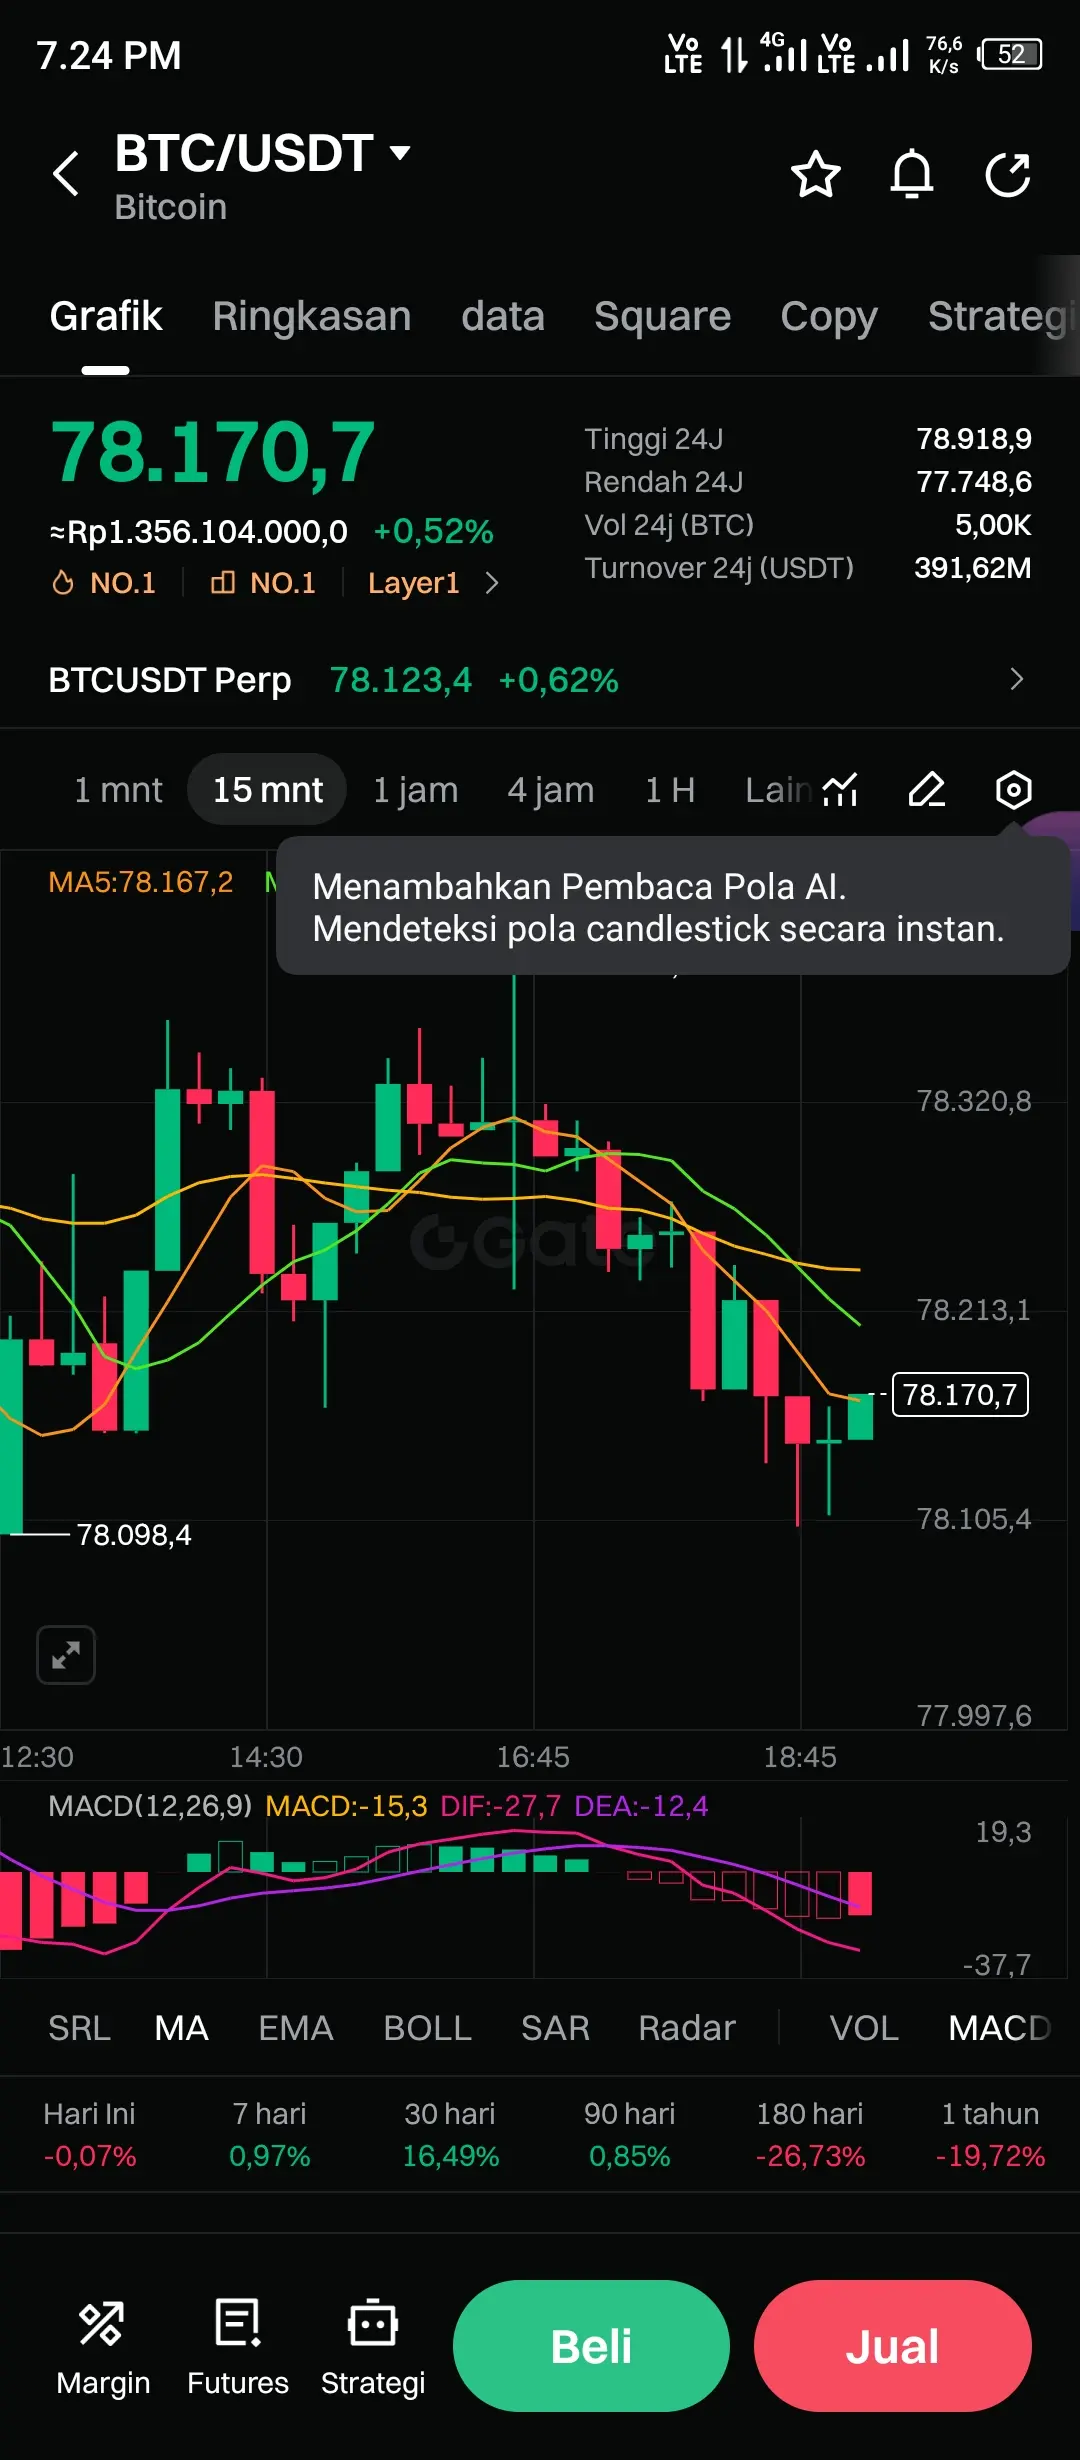
Task: Select the 15 mnt timeframe
Action: pos(267,790)
